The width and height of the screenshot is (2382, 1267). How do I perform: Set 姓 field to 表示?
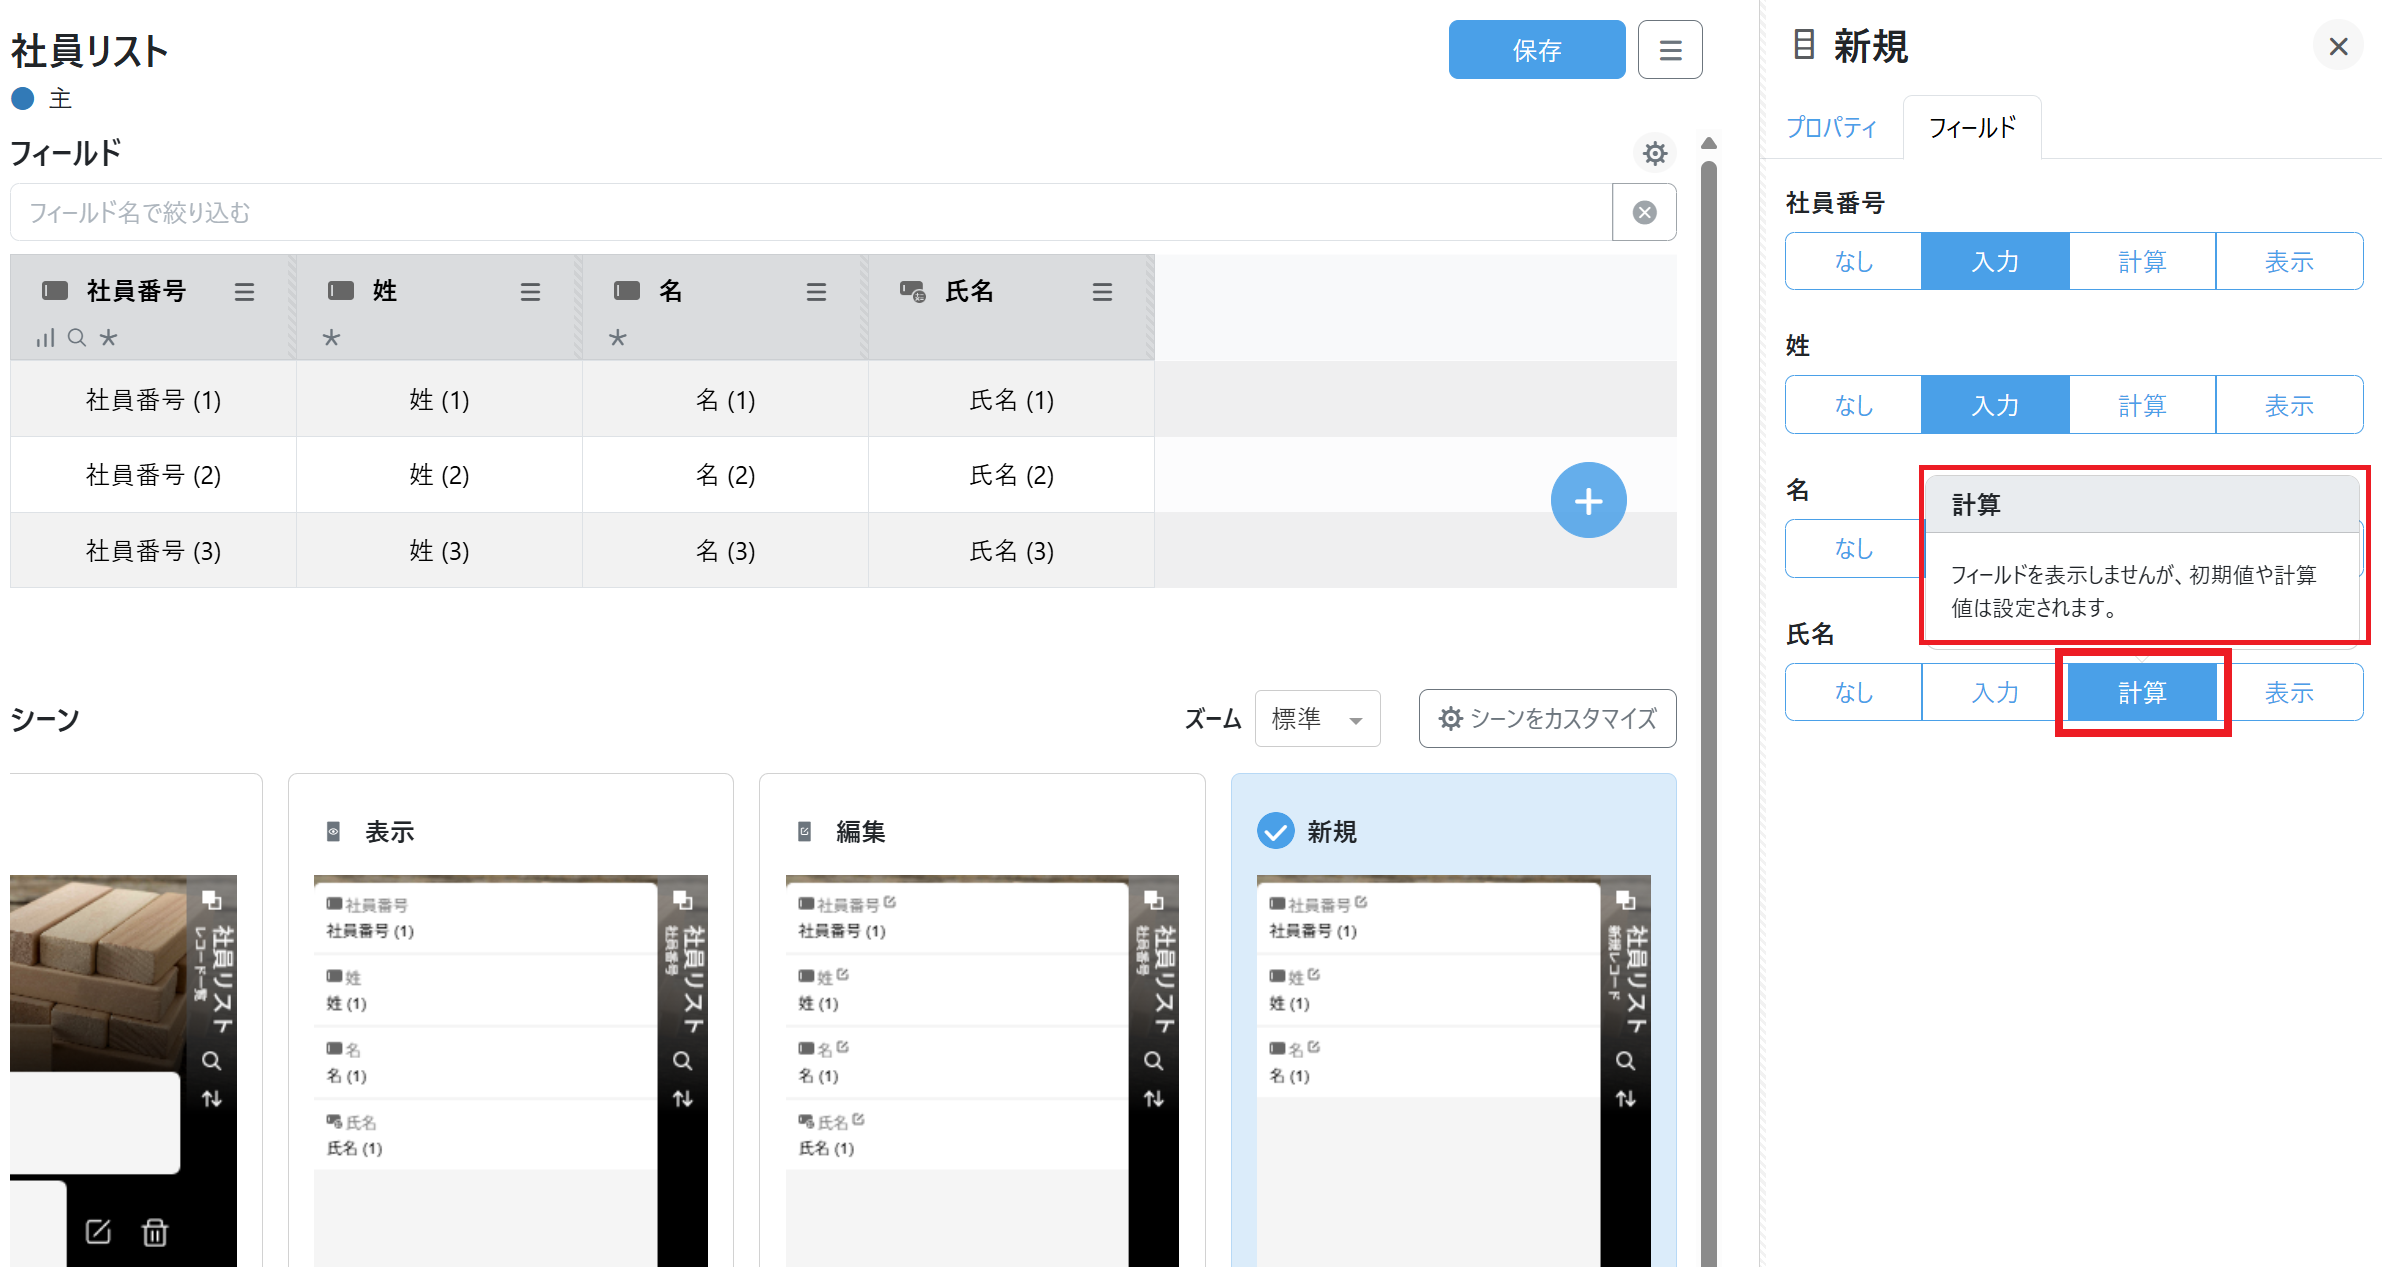(2289, 405)
